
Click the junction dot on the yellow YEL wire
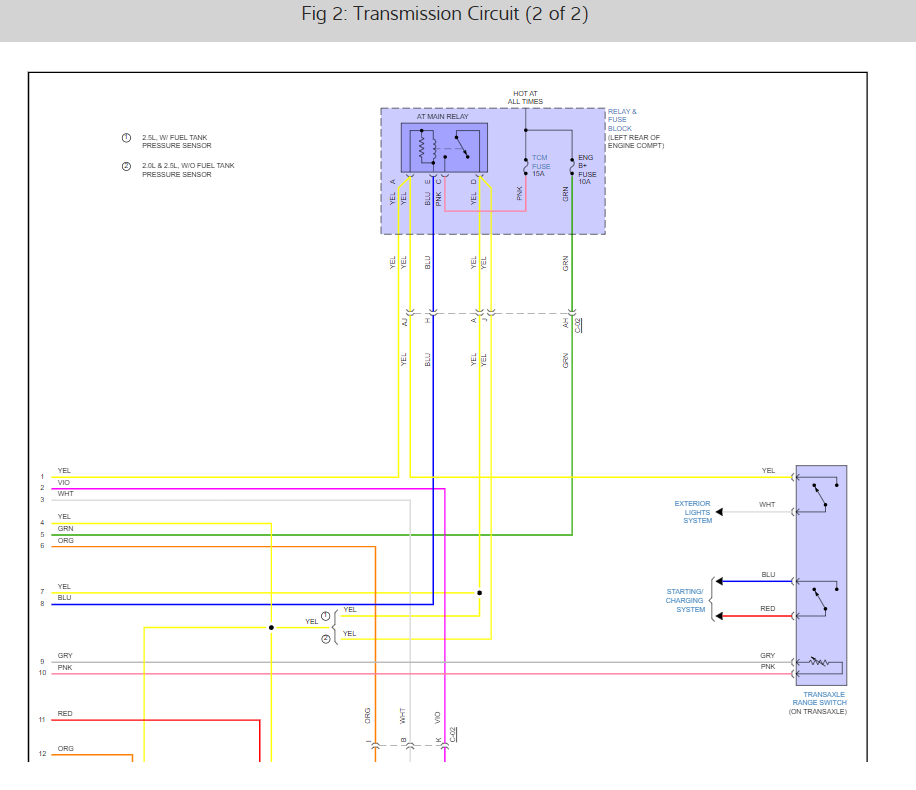[x=480, y=592]
